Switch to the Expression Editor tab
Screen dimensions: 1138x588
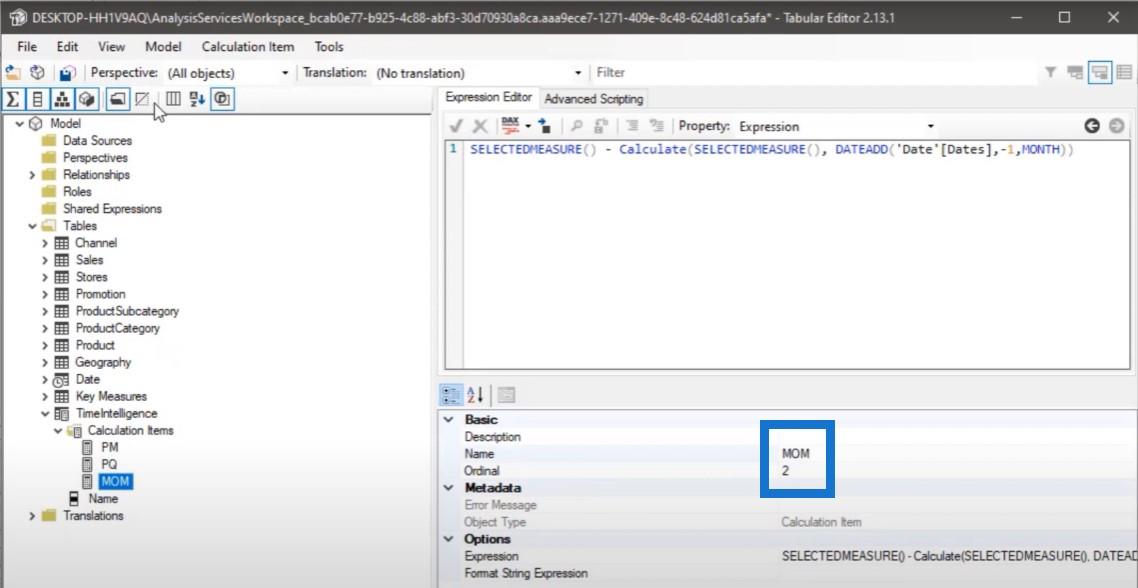[x=488, y=97]
